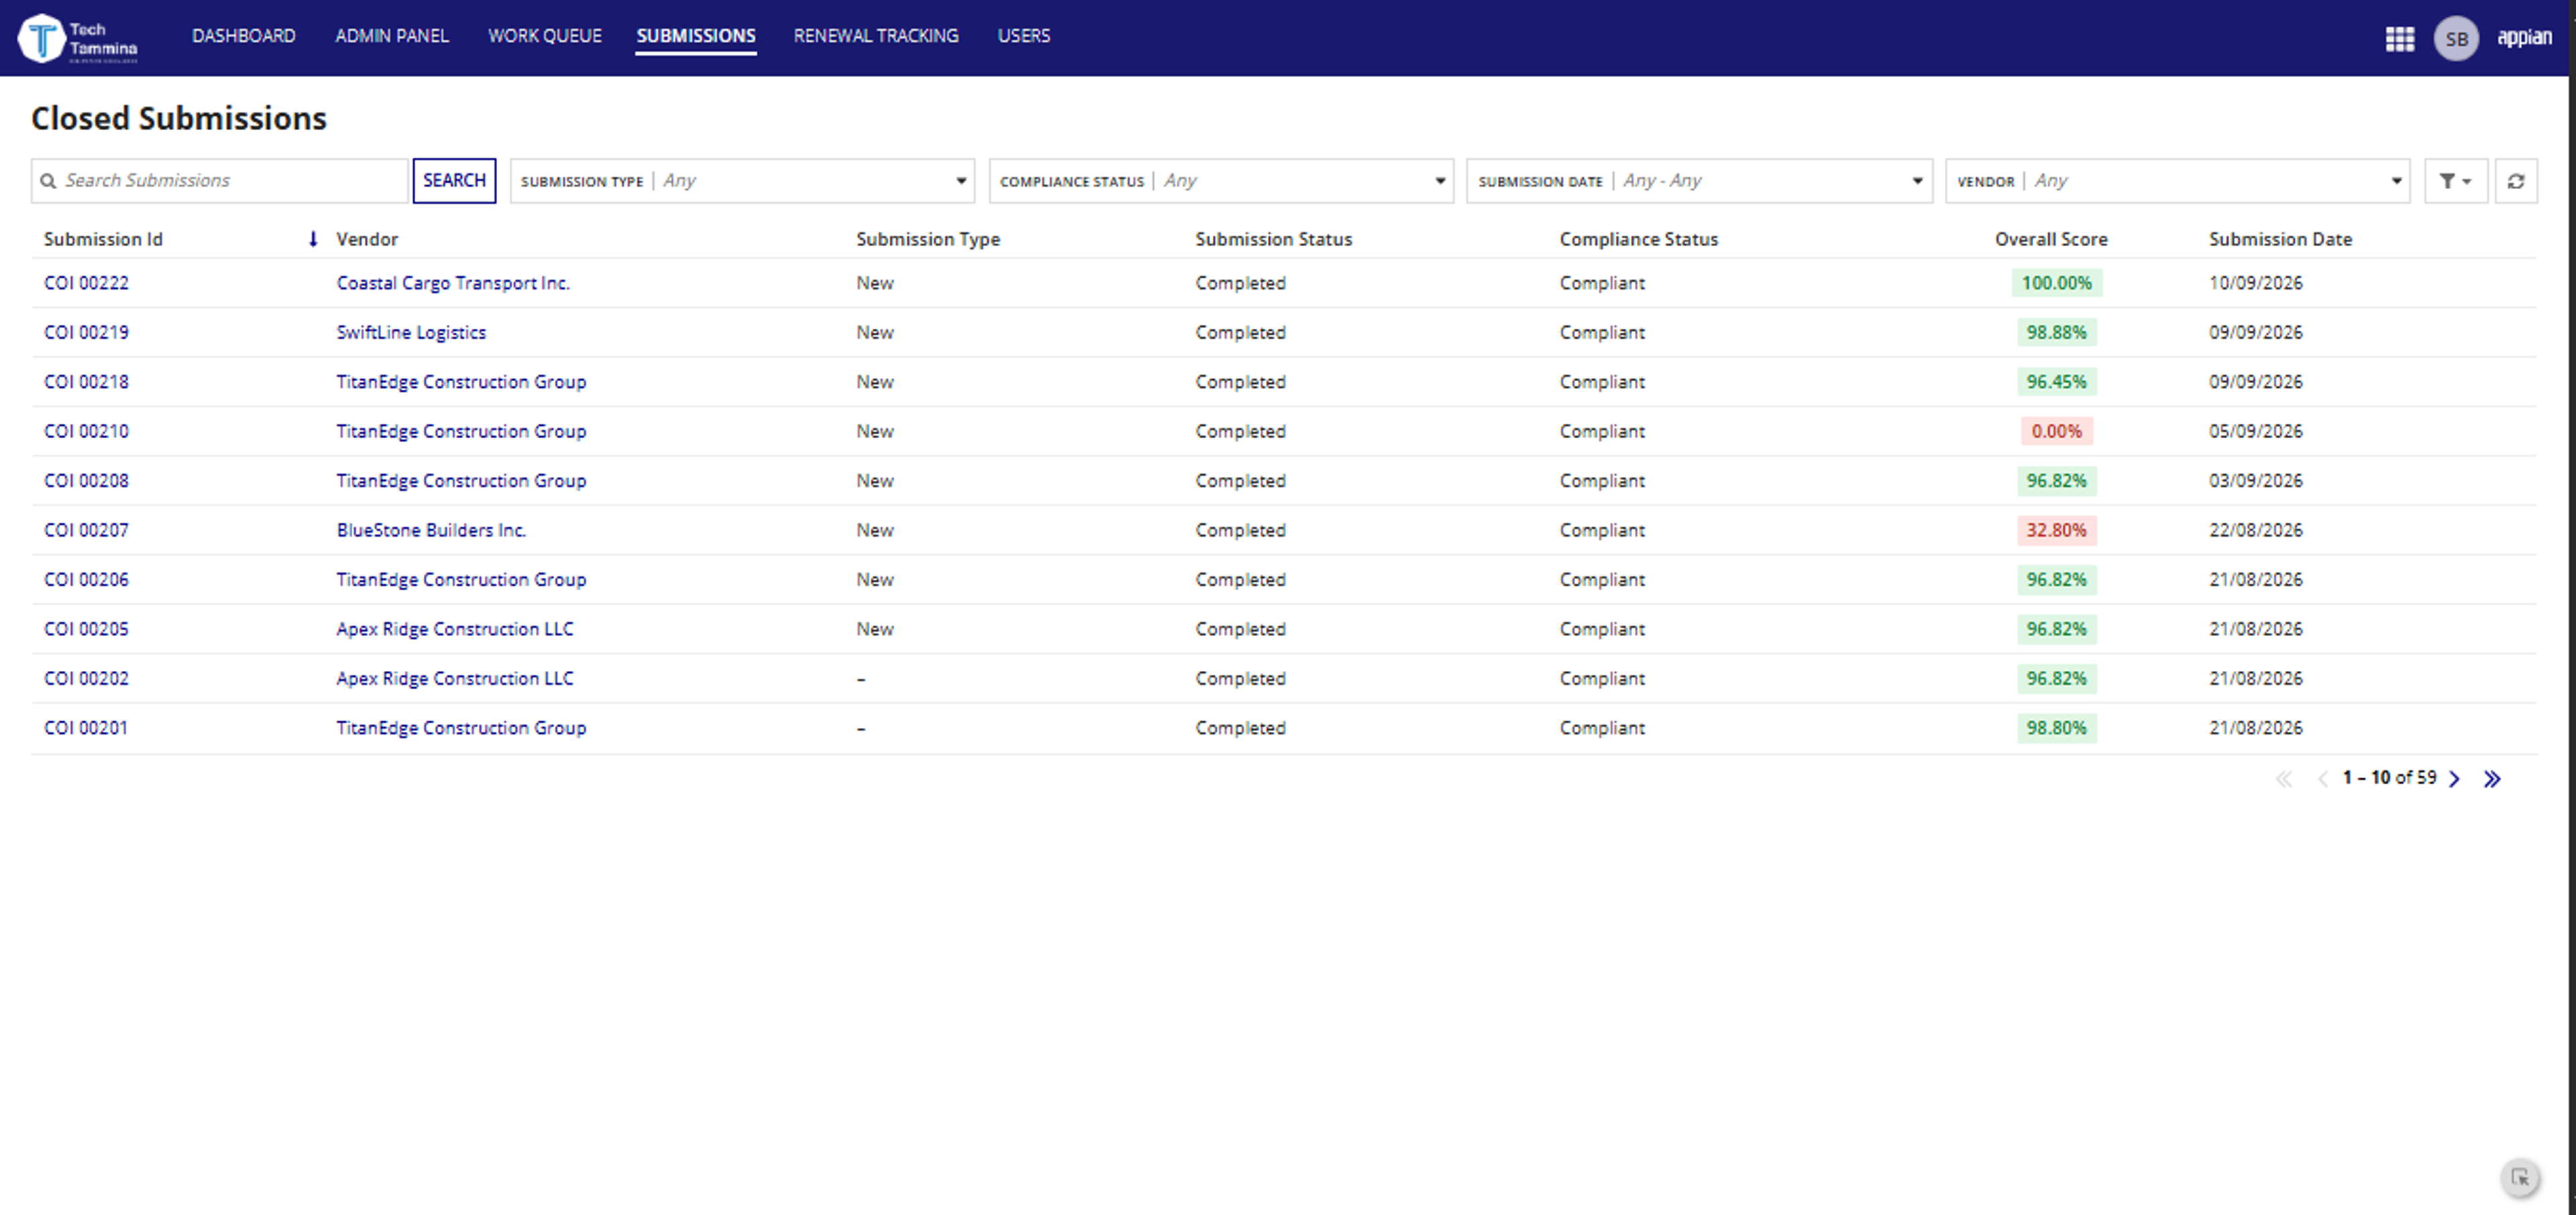Click the red 0.00% score badge
This screenshot has width=2576, height=1215.
click(2056, 431)
